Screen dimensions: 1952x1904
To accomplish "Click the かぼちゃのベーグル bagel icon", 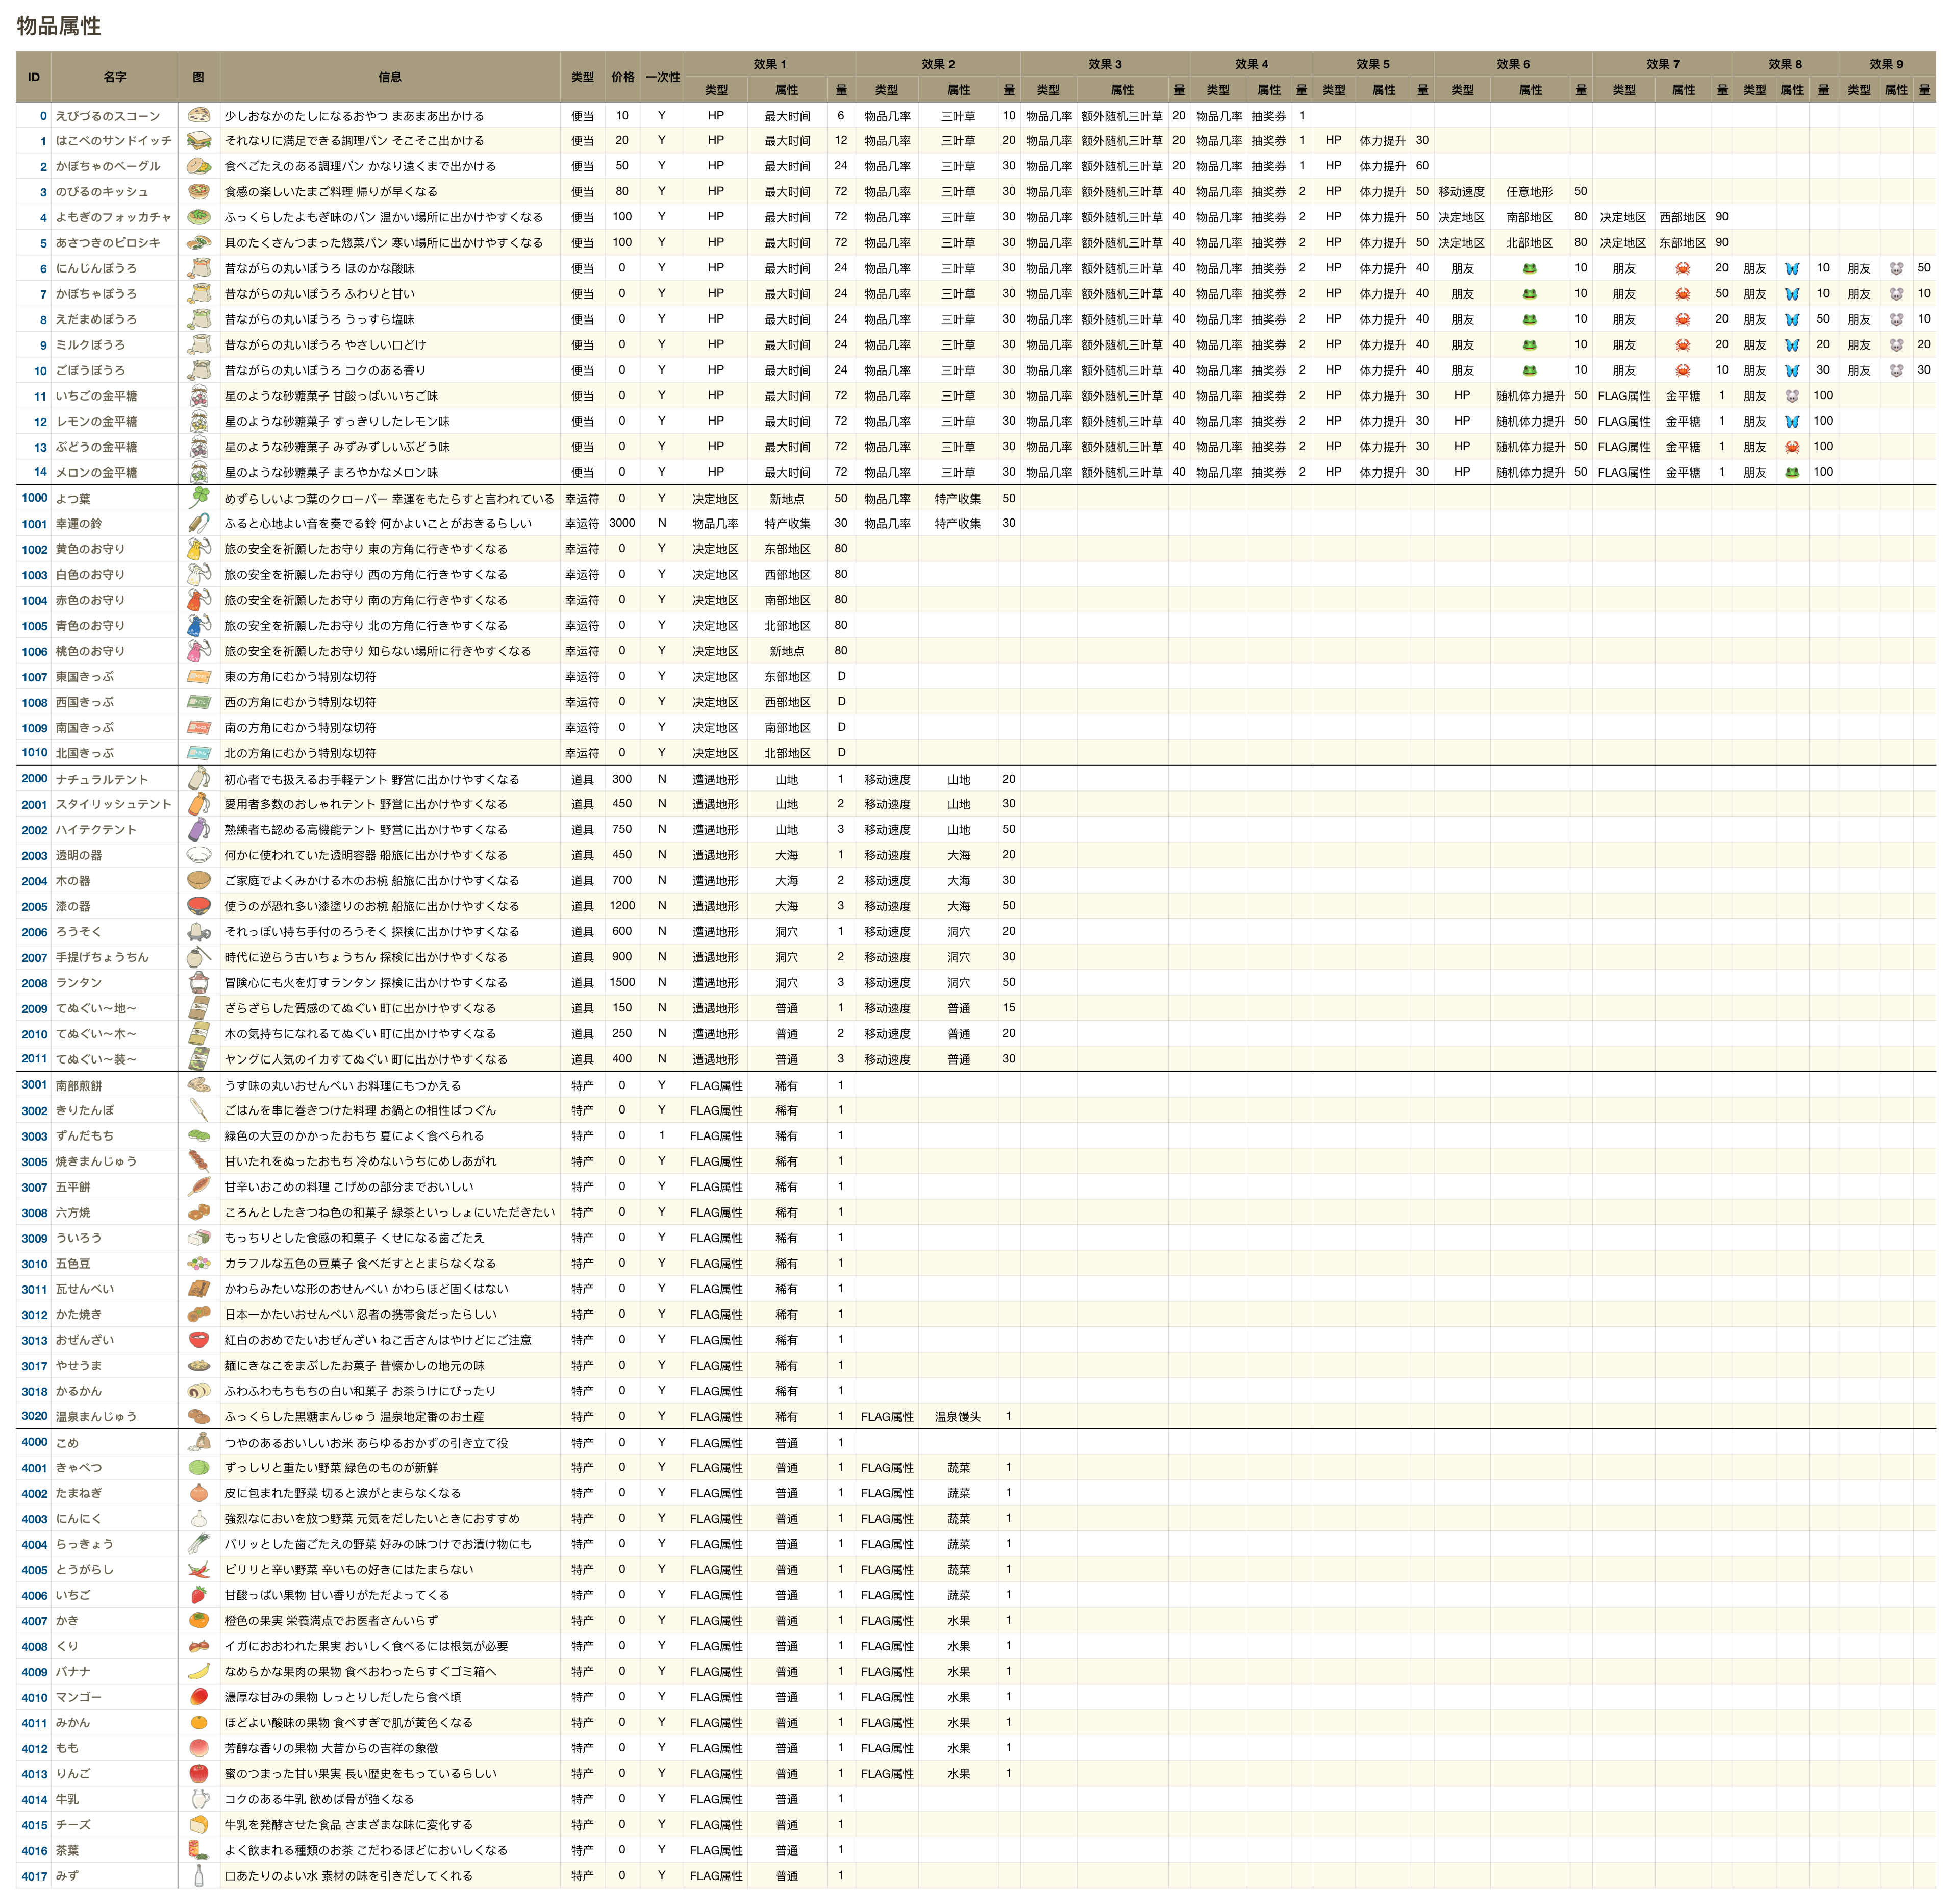I will pos(199,166).
